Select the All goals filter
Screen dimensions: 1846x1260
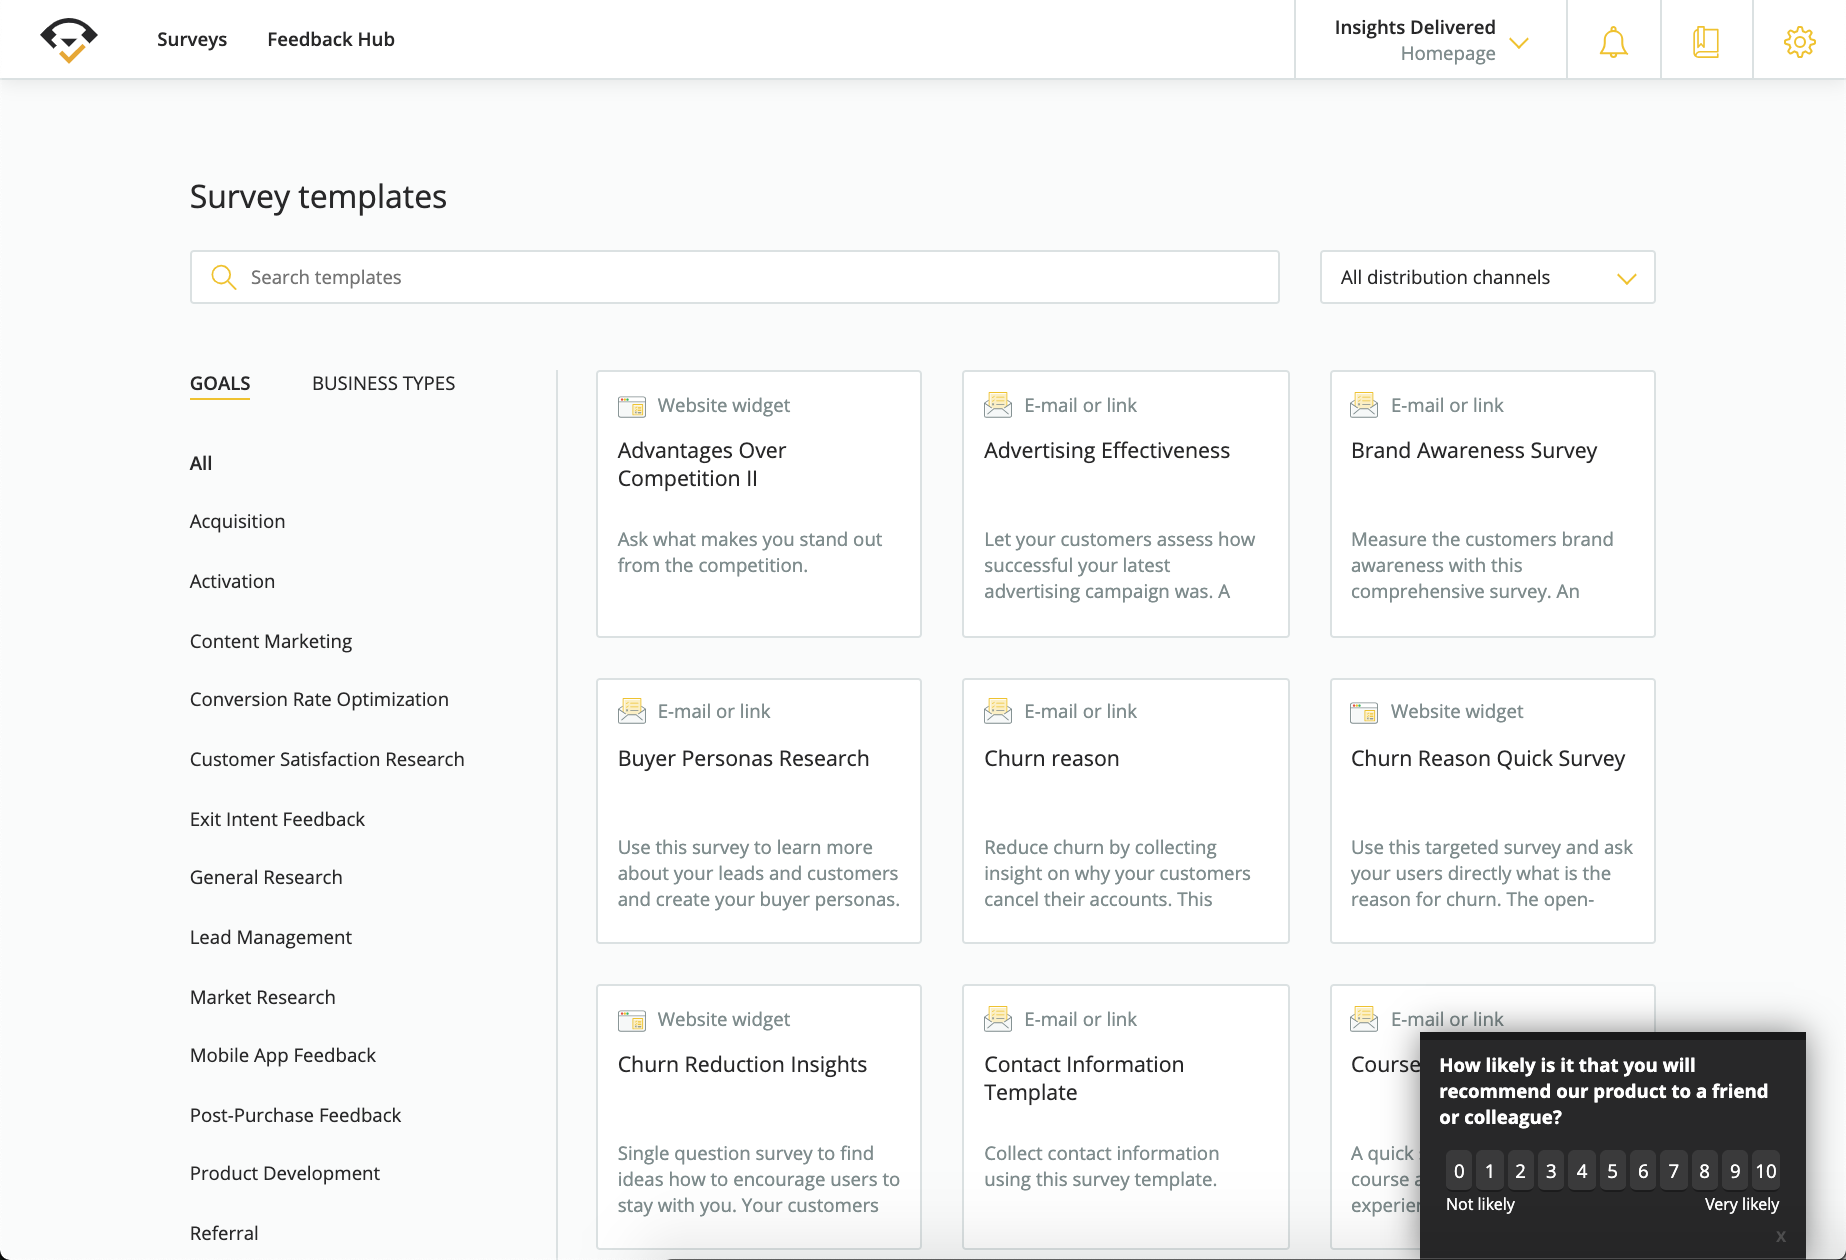click(x=200, y=463)
